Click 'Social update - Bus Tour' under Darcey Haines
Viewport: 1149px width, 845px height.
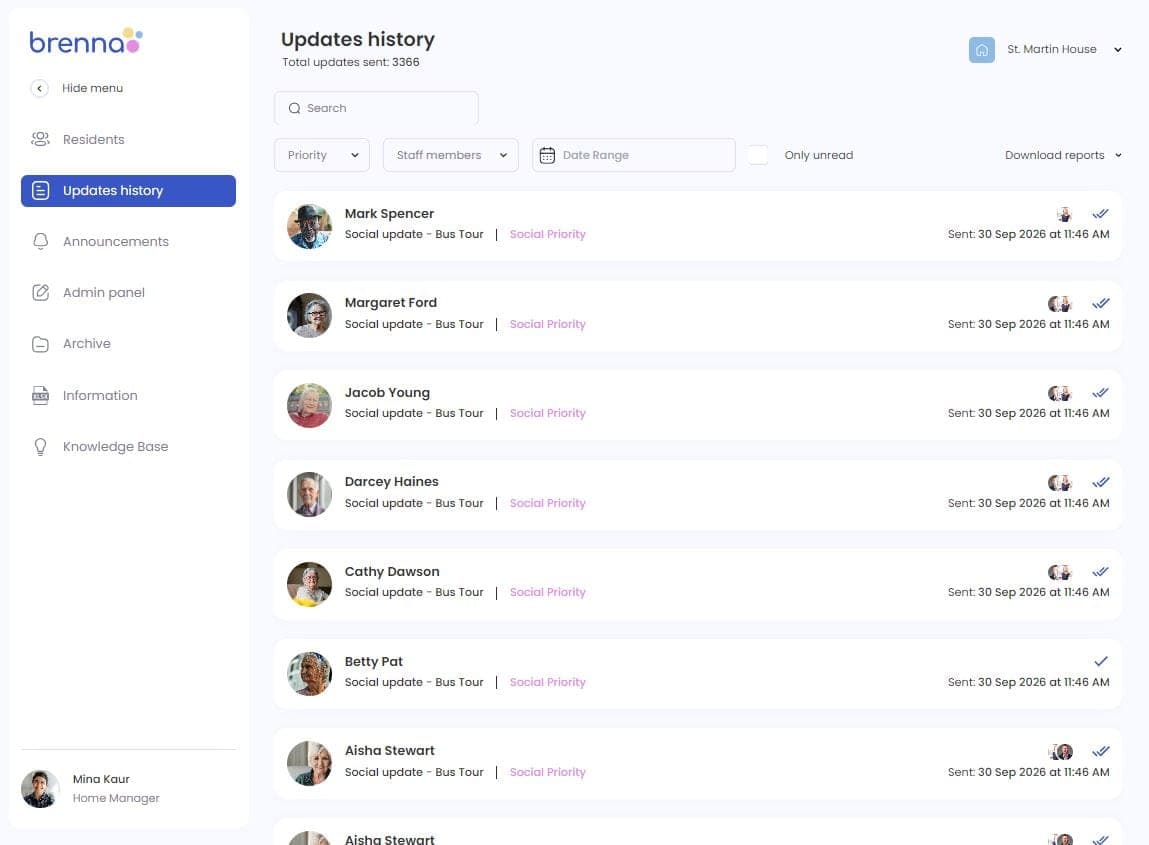point(414,503)
